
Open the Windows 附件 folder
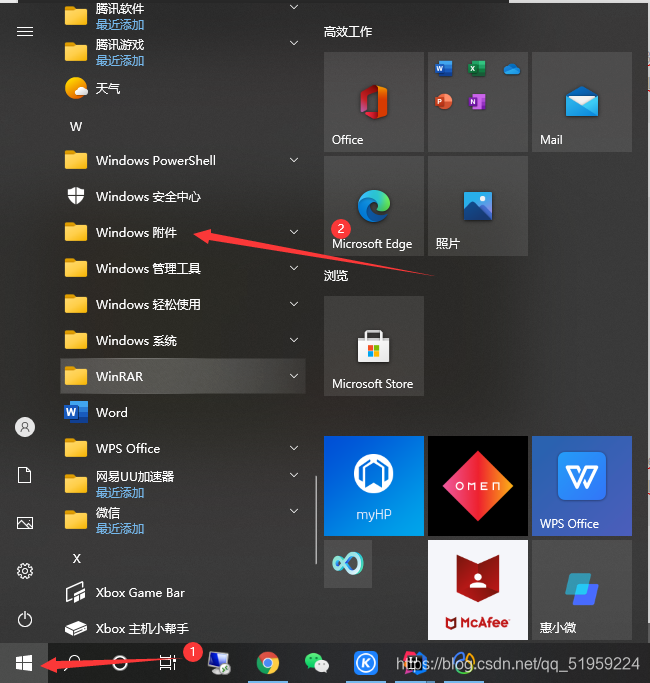pyautogui.click(x=183, y=232)
